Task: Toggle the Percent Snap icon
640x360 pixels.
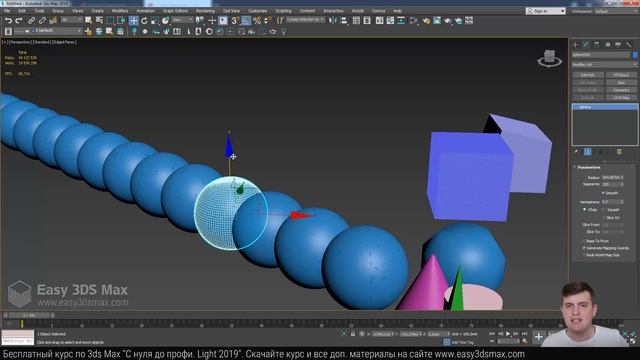Action: click(x=257, y=20)
